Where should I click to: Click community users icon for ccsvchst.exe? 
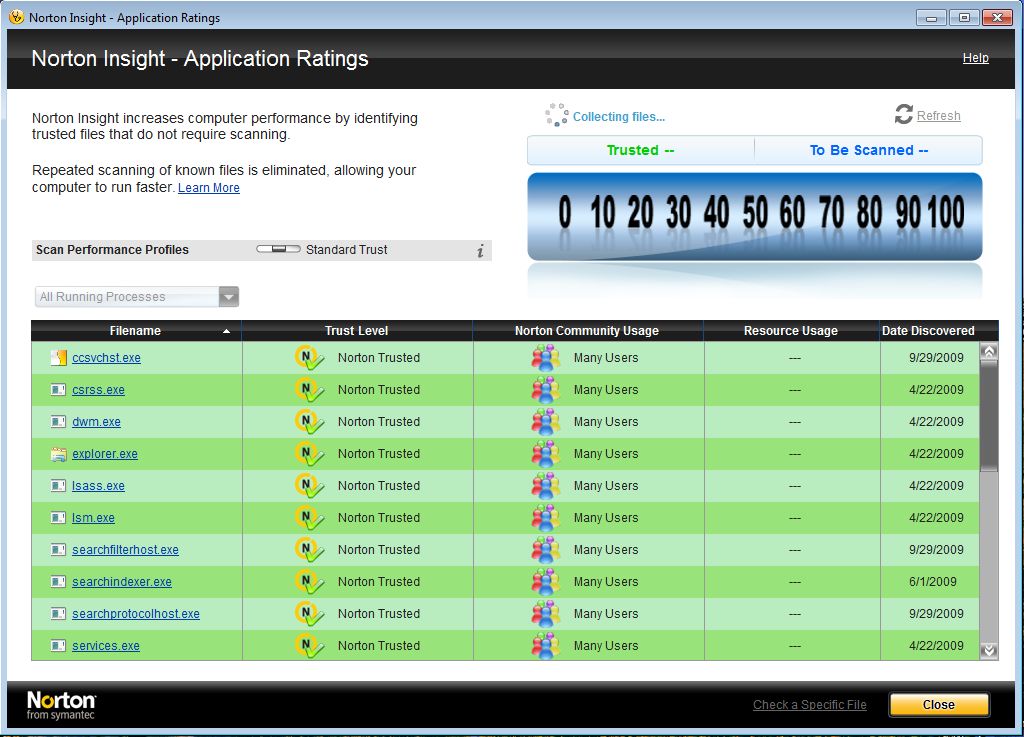tap(545, 358)
